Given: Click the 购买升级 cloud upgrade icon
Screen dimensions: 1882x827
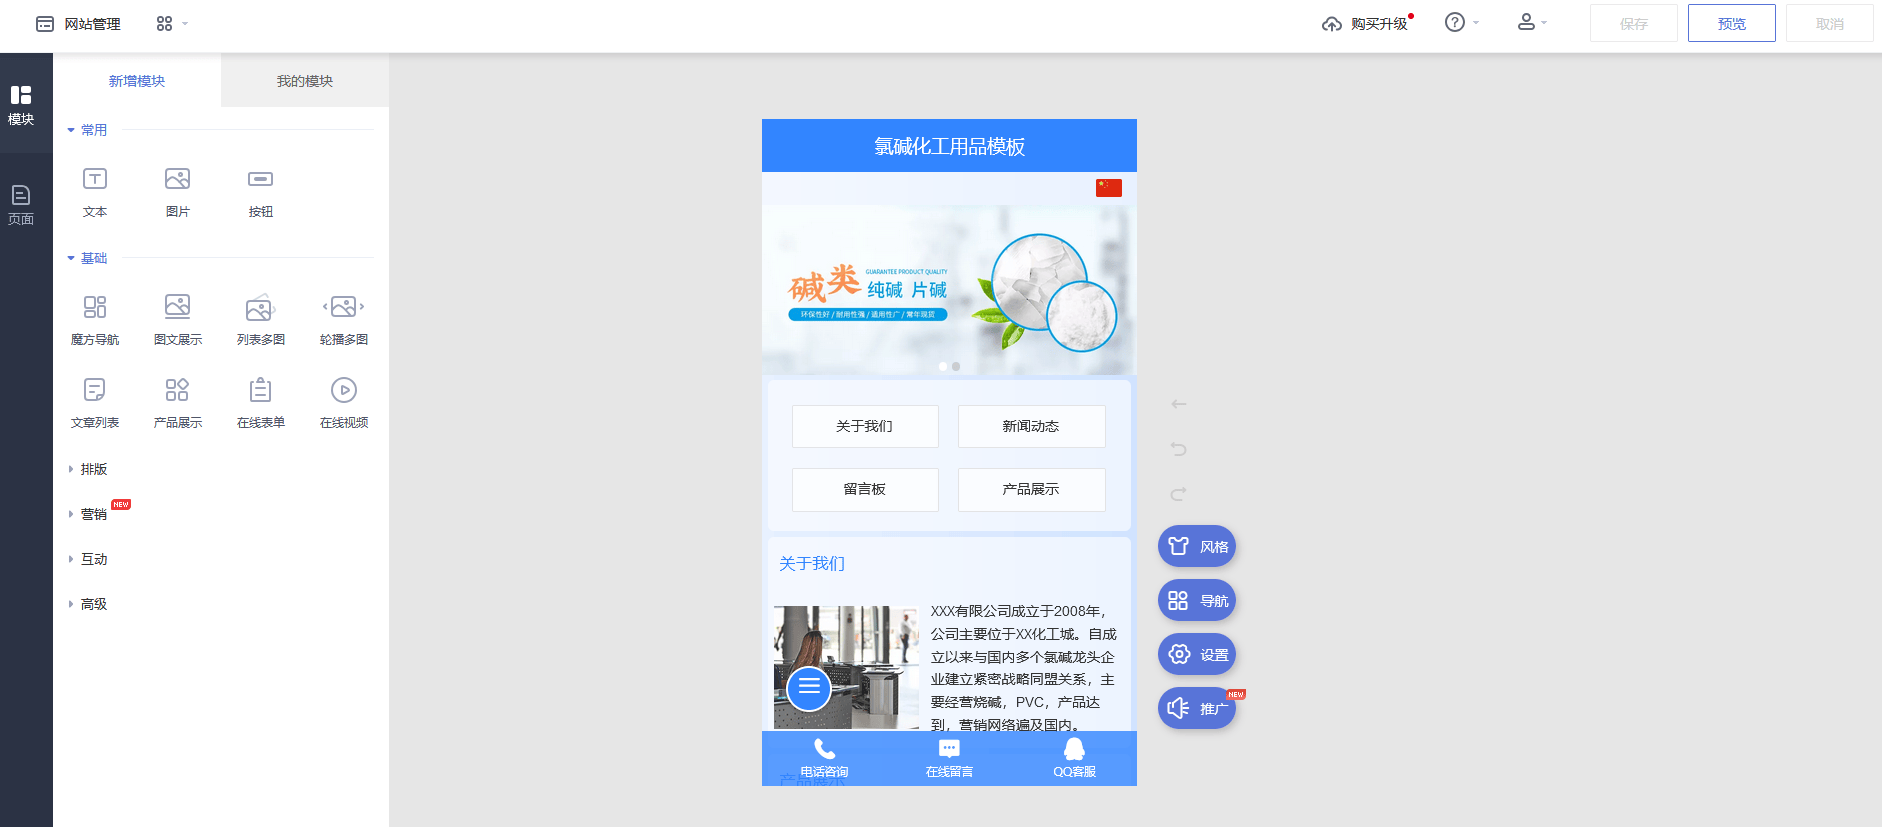Looking at the screenshot, I should click(x=1331, y=24).
